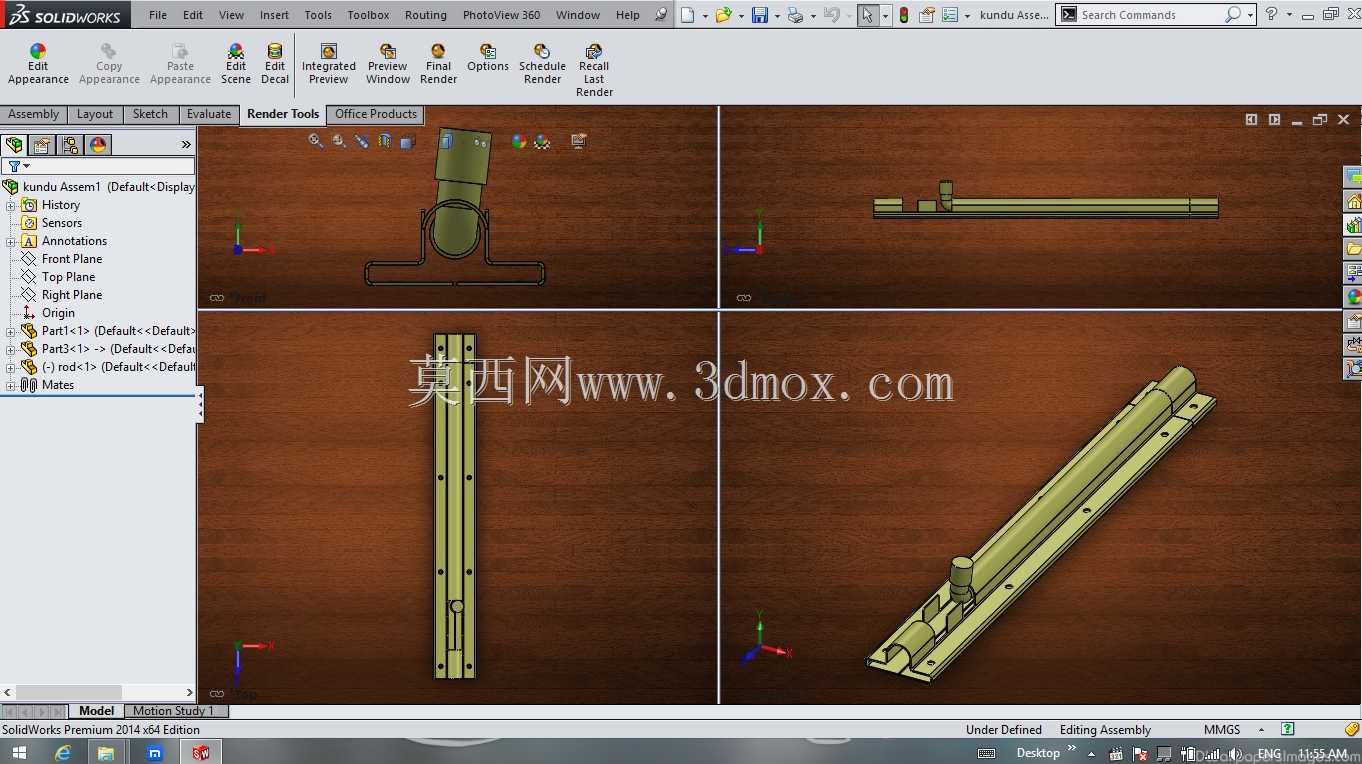Open the View Settings monitor icon

click(x=578, y=141)
